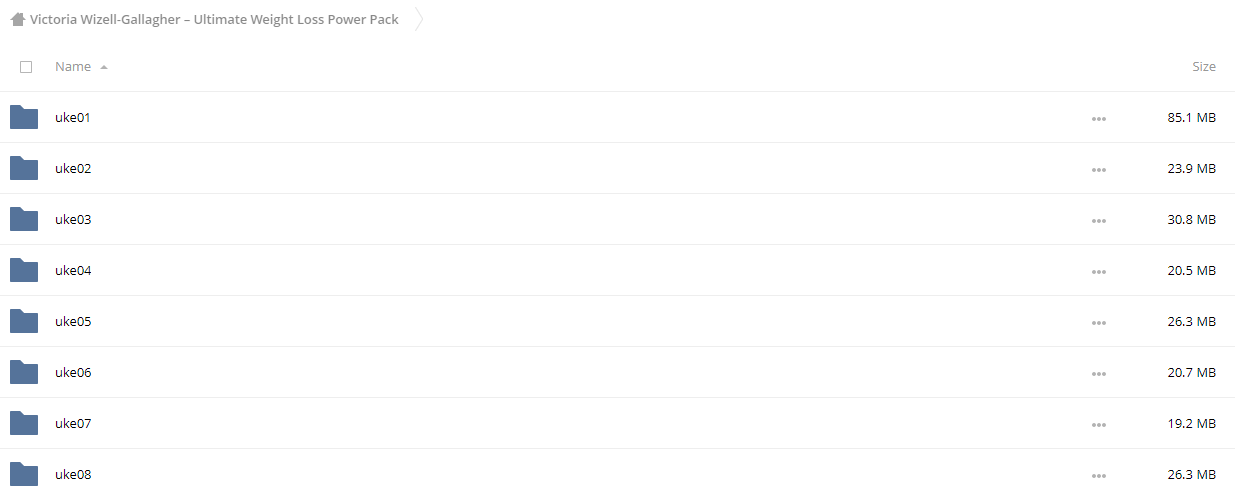Open the uke06 folder by name
The height and width of the screenshot is (496, 1235).
click(73, 372)
